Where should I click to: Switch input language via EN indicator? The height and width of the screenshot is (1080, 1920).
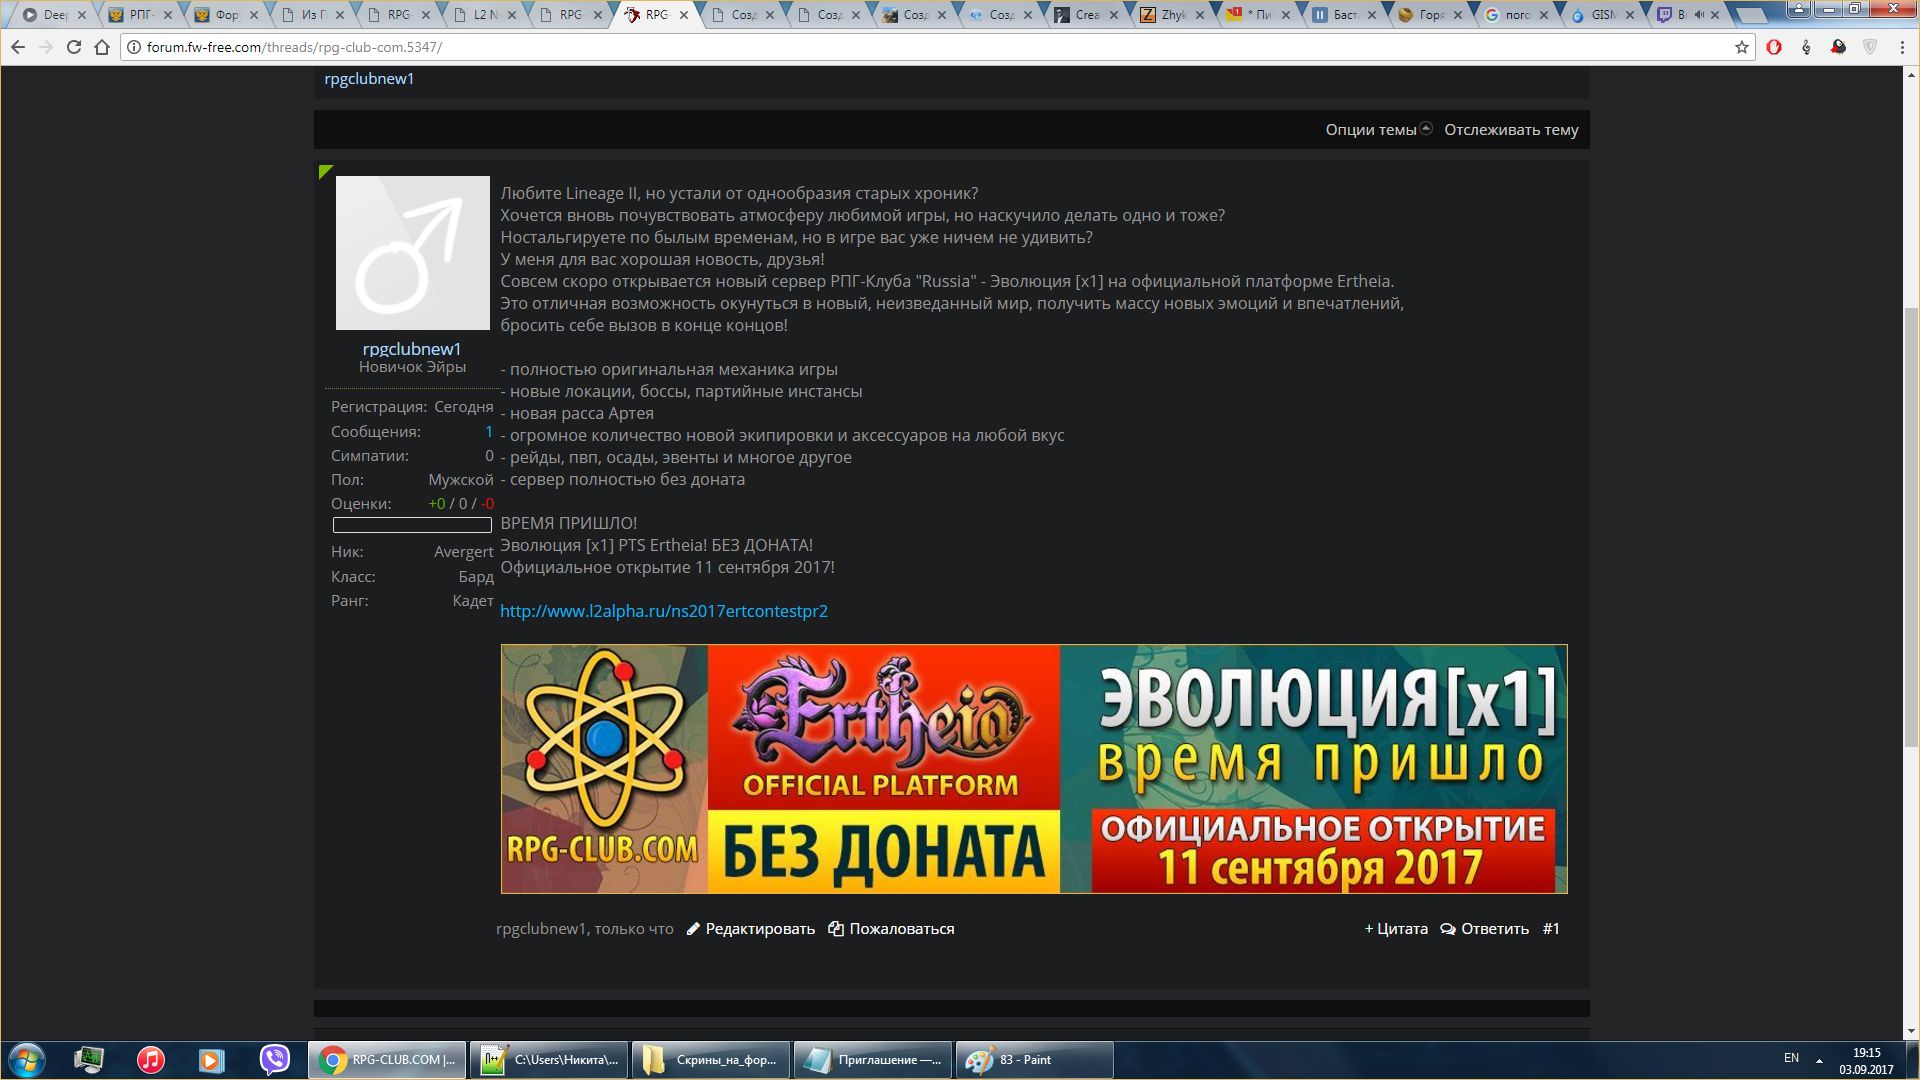1791,1058
